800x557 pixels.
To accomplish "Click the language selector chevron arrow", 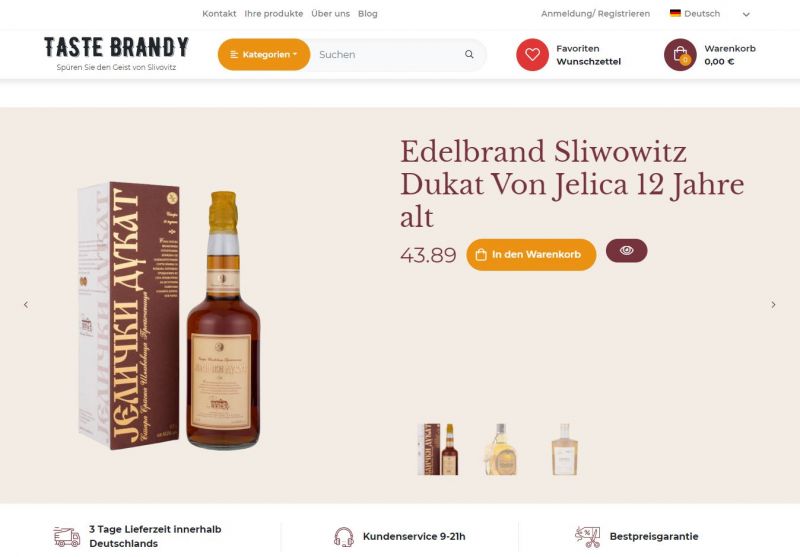I will point(746,14).
